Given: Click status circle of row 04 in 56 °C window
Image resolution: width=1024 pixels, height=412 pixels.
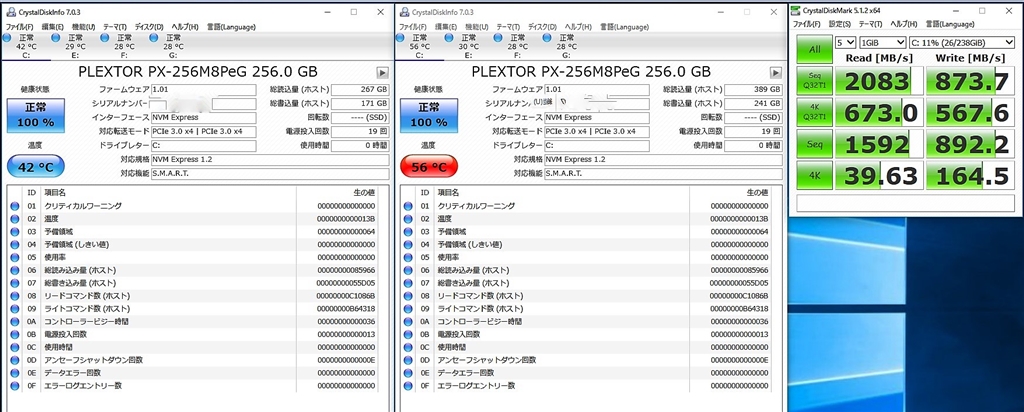Looking at the screenshot, I should click(408, 245).
